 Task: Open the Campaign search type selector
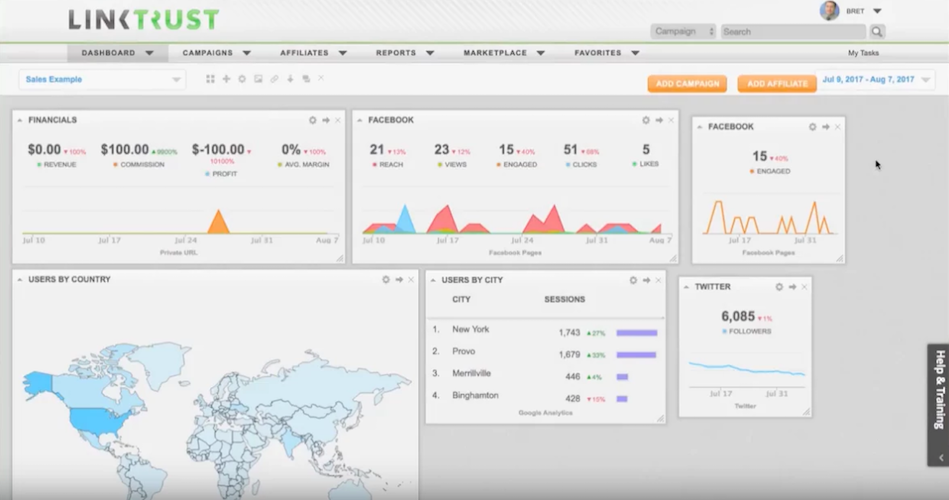(684, 32)
